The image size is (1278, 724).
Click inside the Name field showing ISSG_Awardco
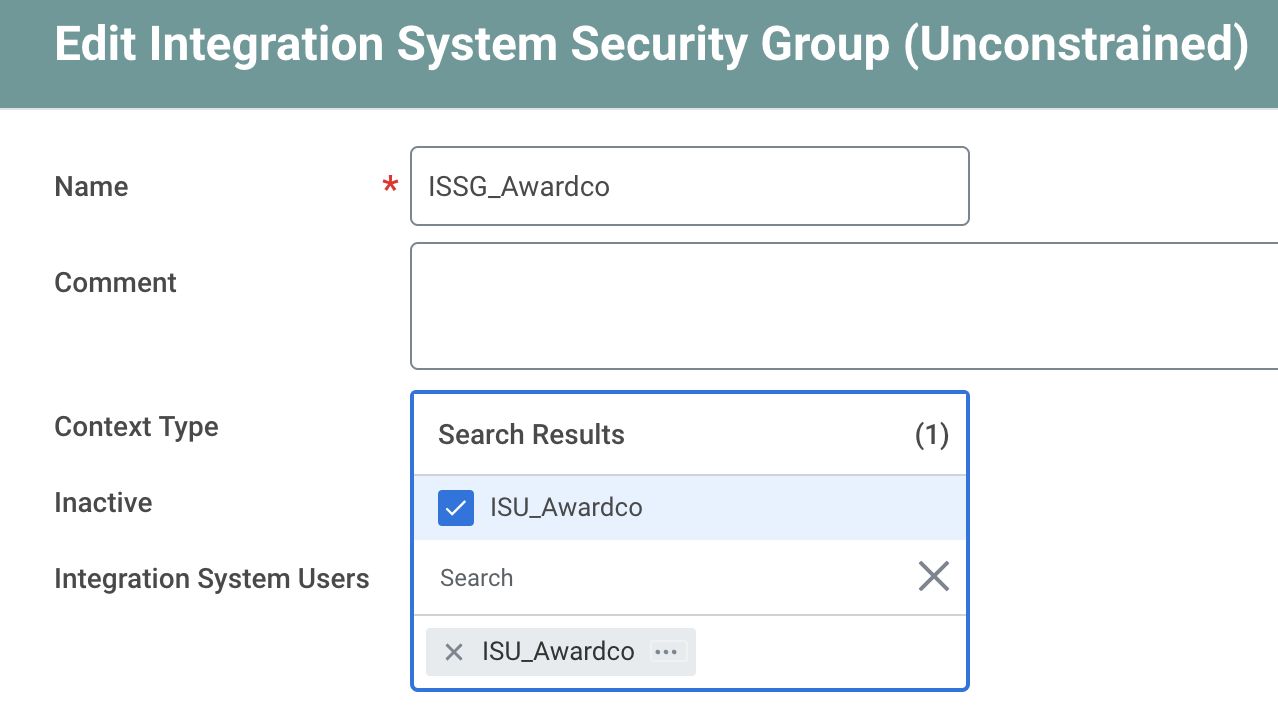[x=690, y=186]
